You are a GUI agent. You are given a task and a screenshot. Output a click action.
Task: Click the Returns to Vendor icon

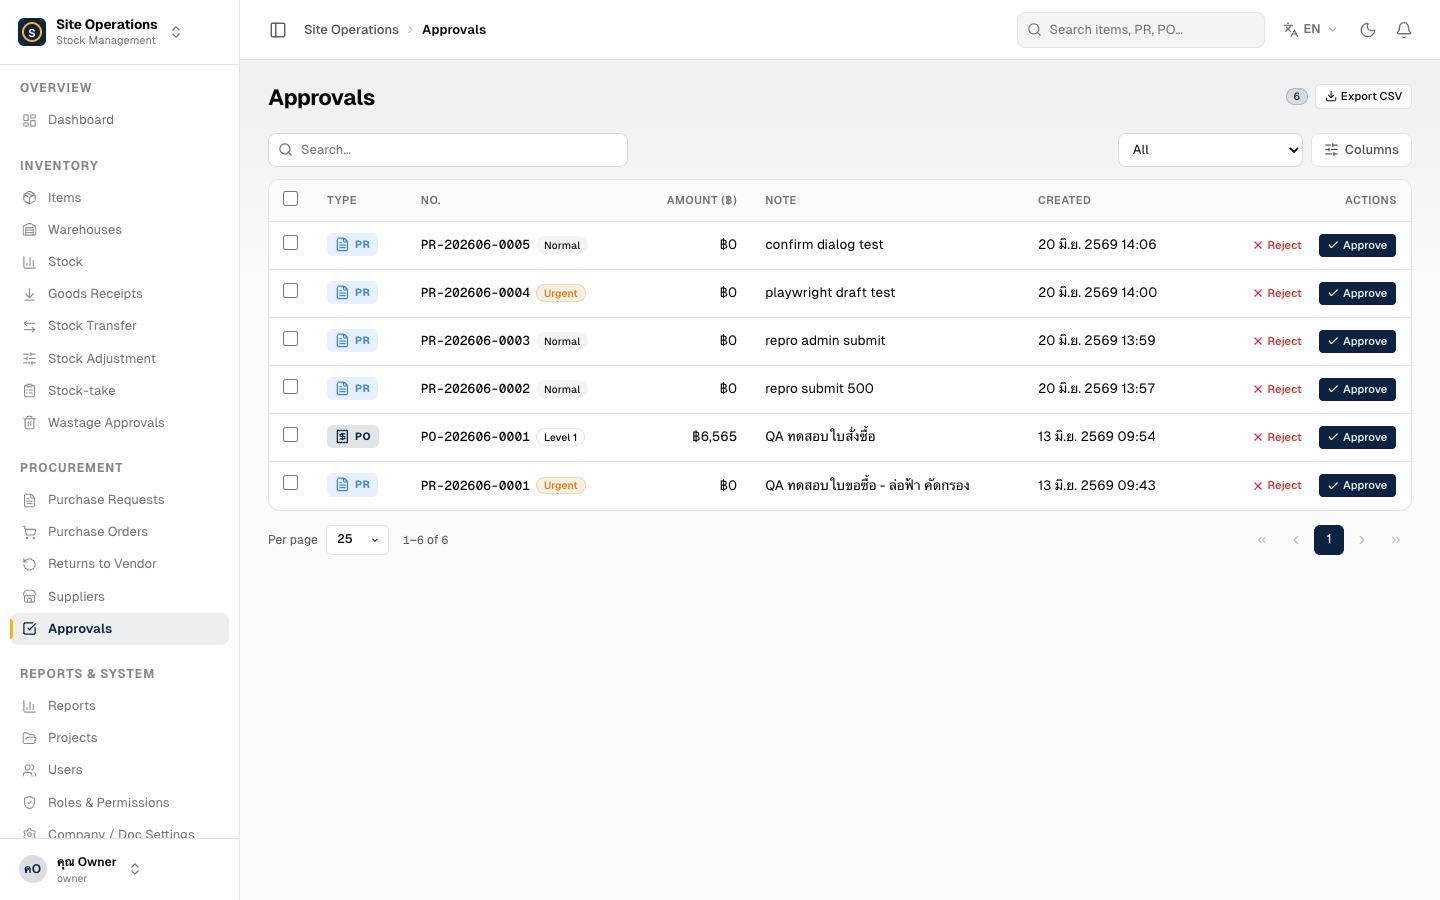tap(30, 564)
